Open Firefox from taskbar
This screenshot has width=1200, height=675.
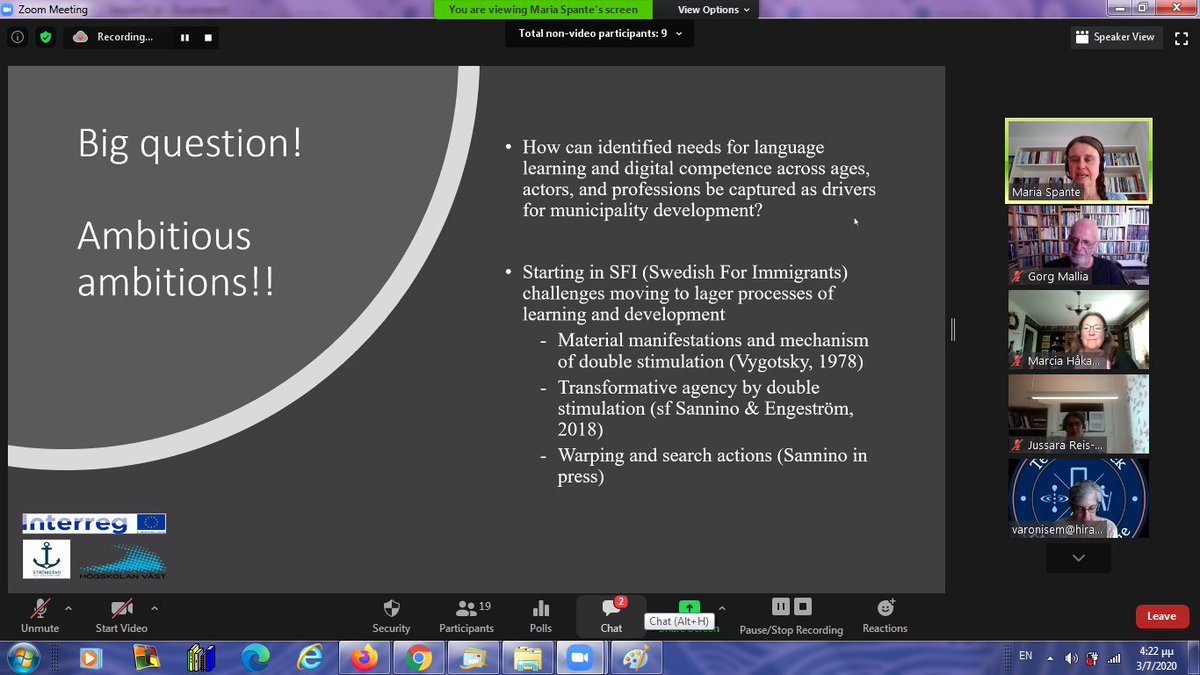365,658
